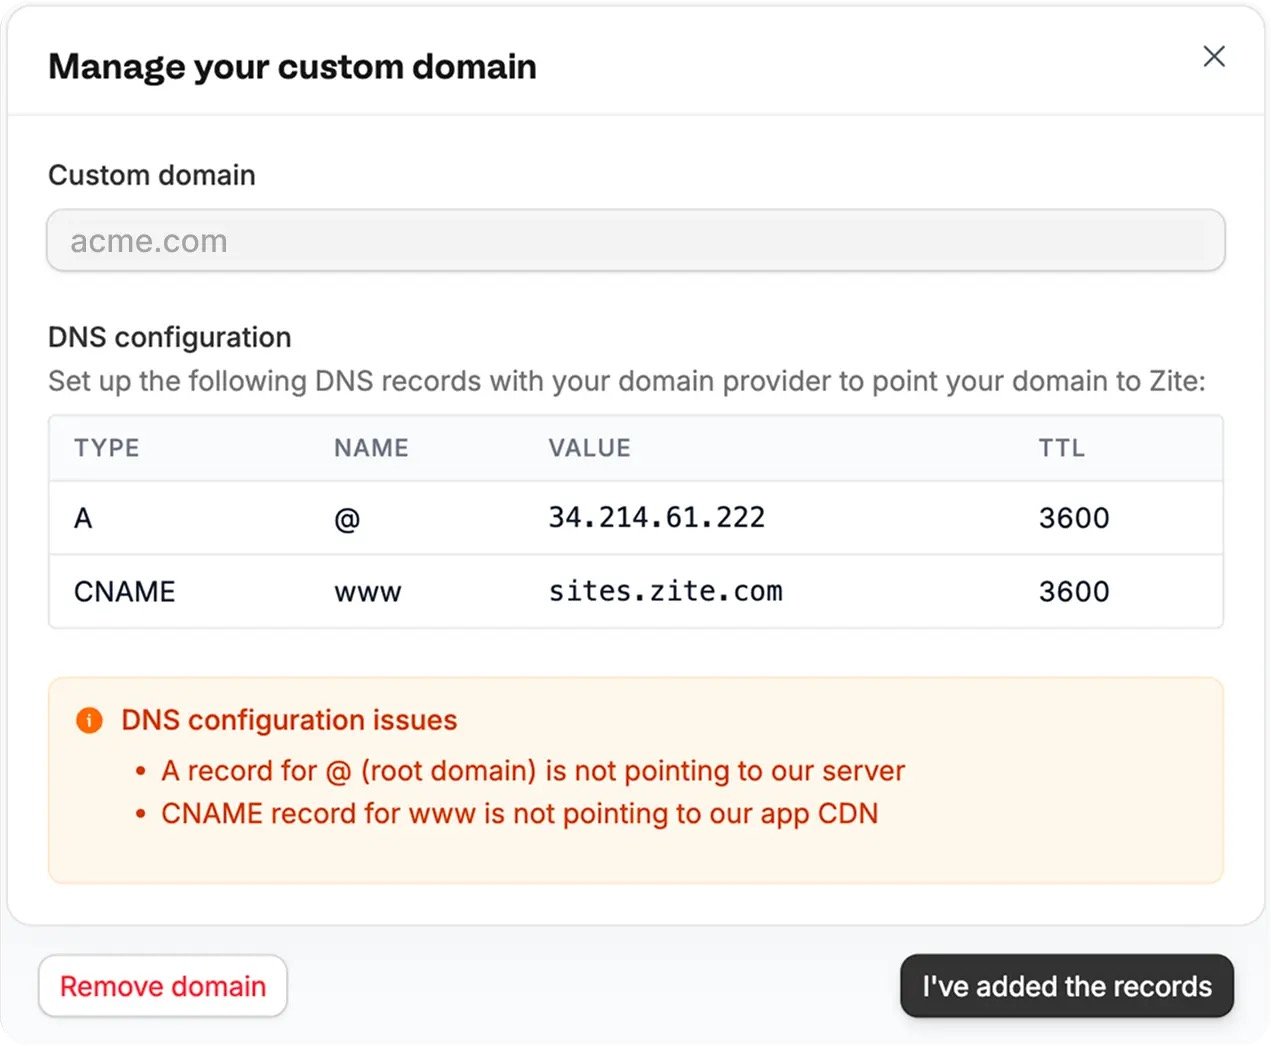Click the orange info icon in DNS issues

(89, 720)
